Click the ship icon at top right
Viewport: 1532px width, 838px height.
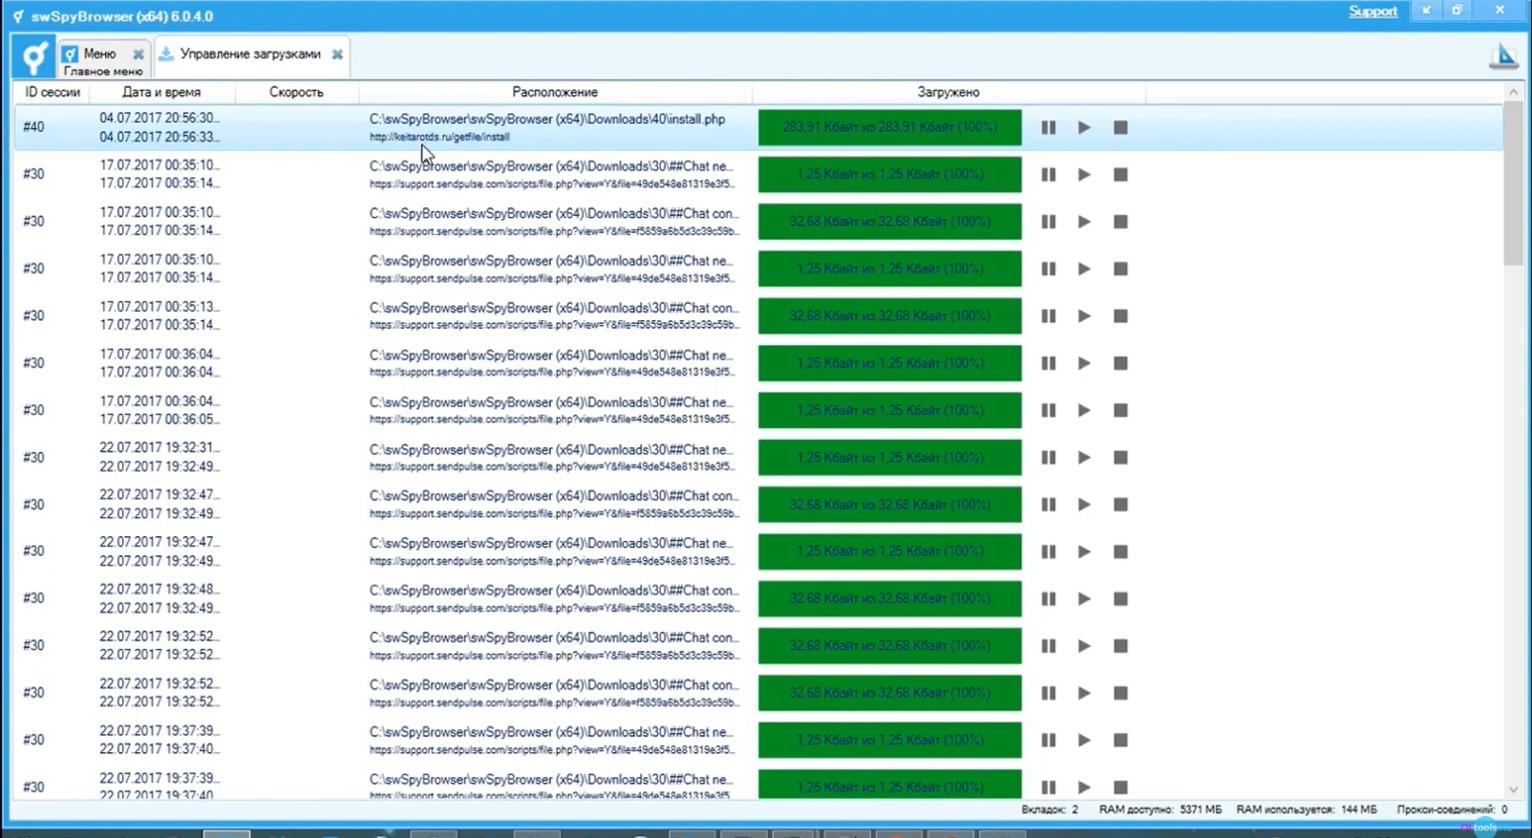(x=1503, y=56)
